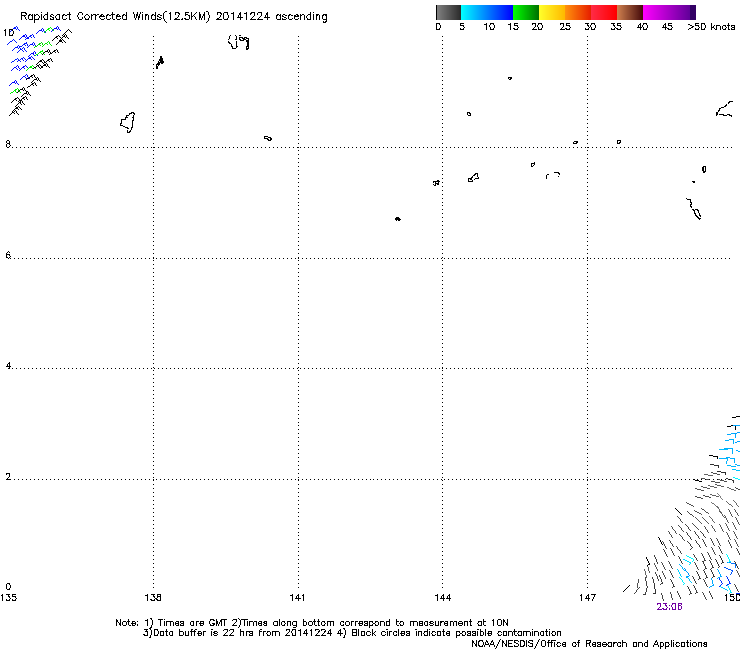
Task: Click the green 15-20 knots color segment
Action: (526, 12)
